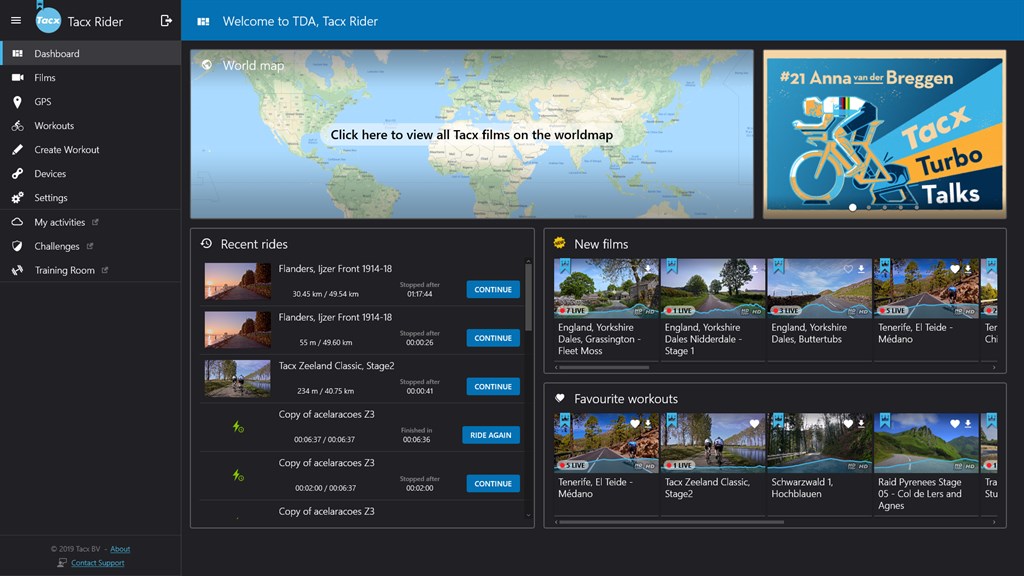Open the About link in the footer
1024x576 pixels.
[120, 549]
